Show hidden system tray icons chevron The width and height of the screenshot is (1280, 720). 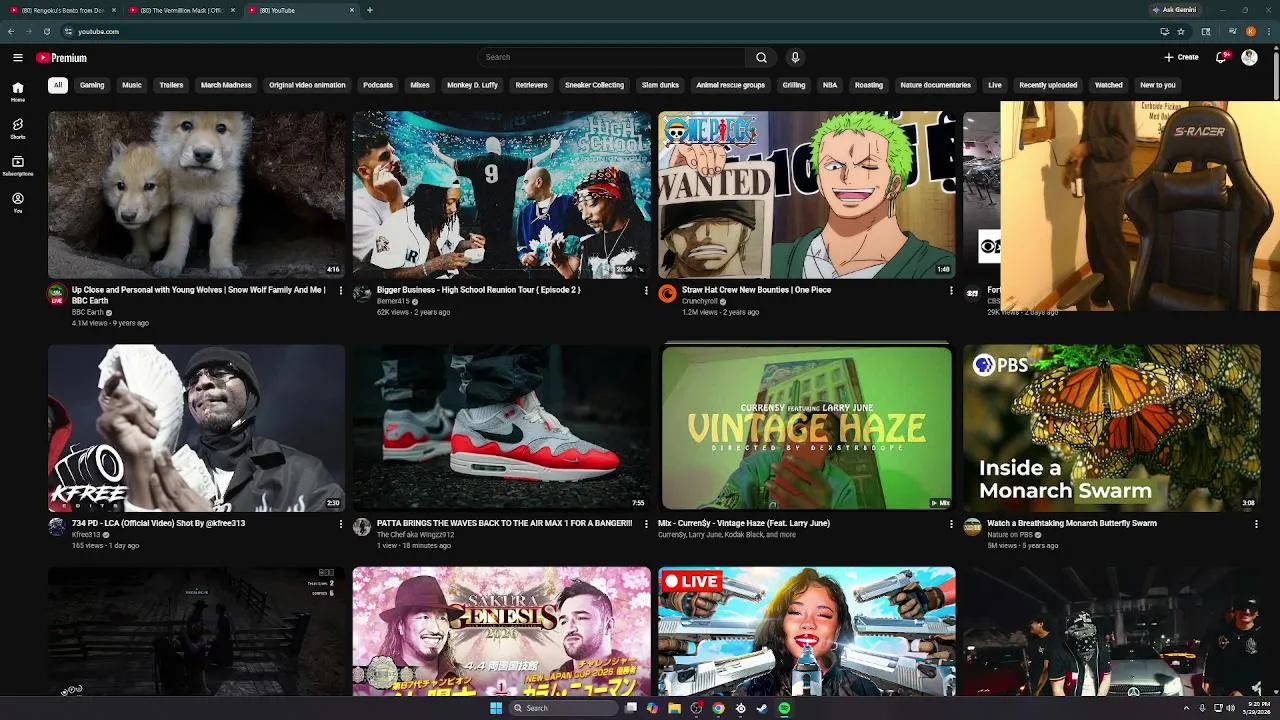pos(1186,708)
